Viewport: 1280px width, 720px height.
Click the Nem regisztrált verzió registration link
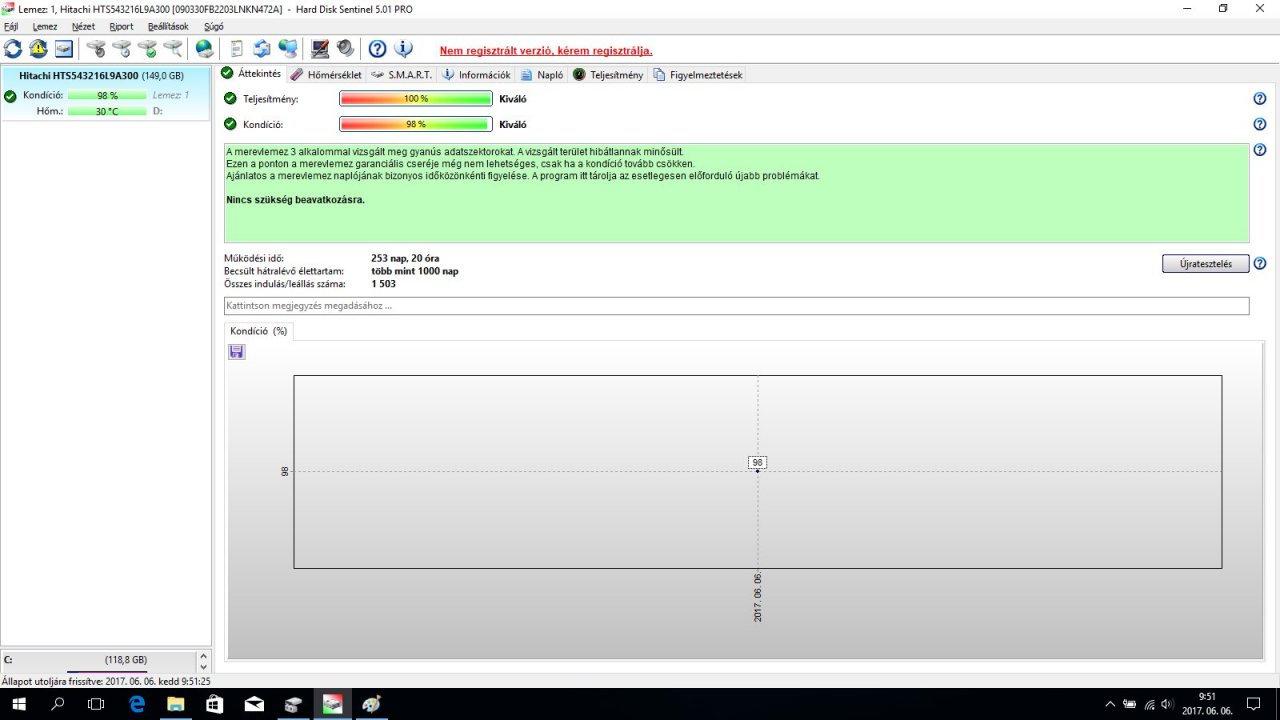point(546,50)
